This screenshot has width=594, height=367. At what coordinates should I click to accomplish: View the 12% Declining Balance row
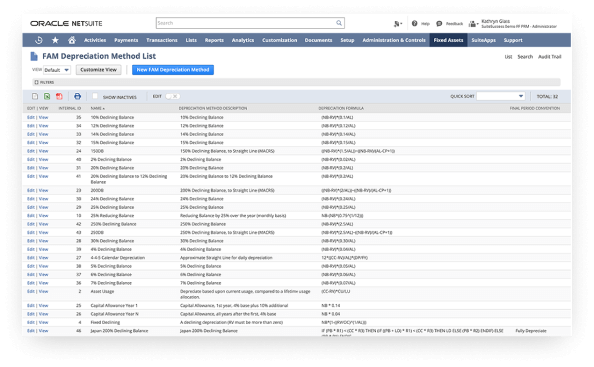click(44, 126)
